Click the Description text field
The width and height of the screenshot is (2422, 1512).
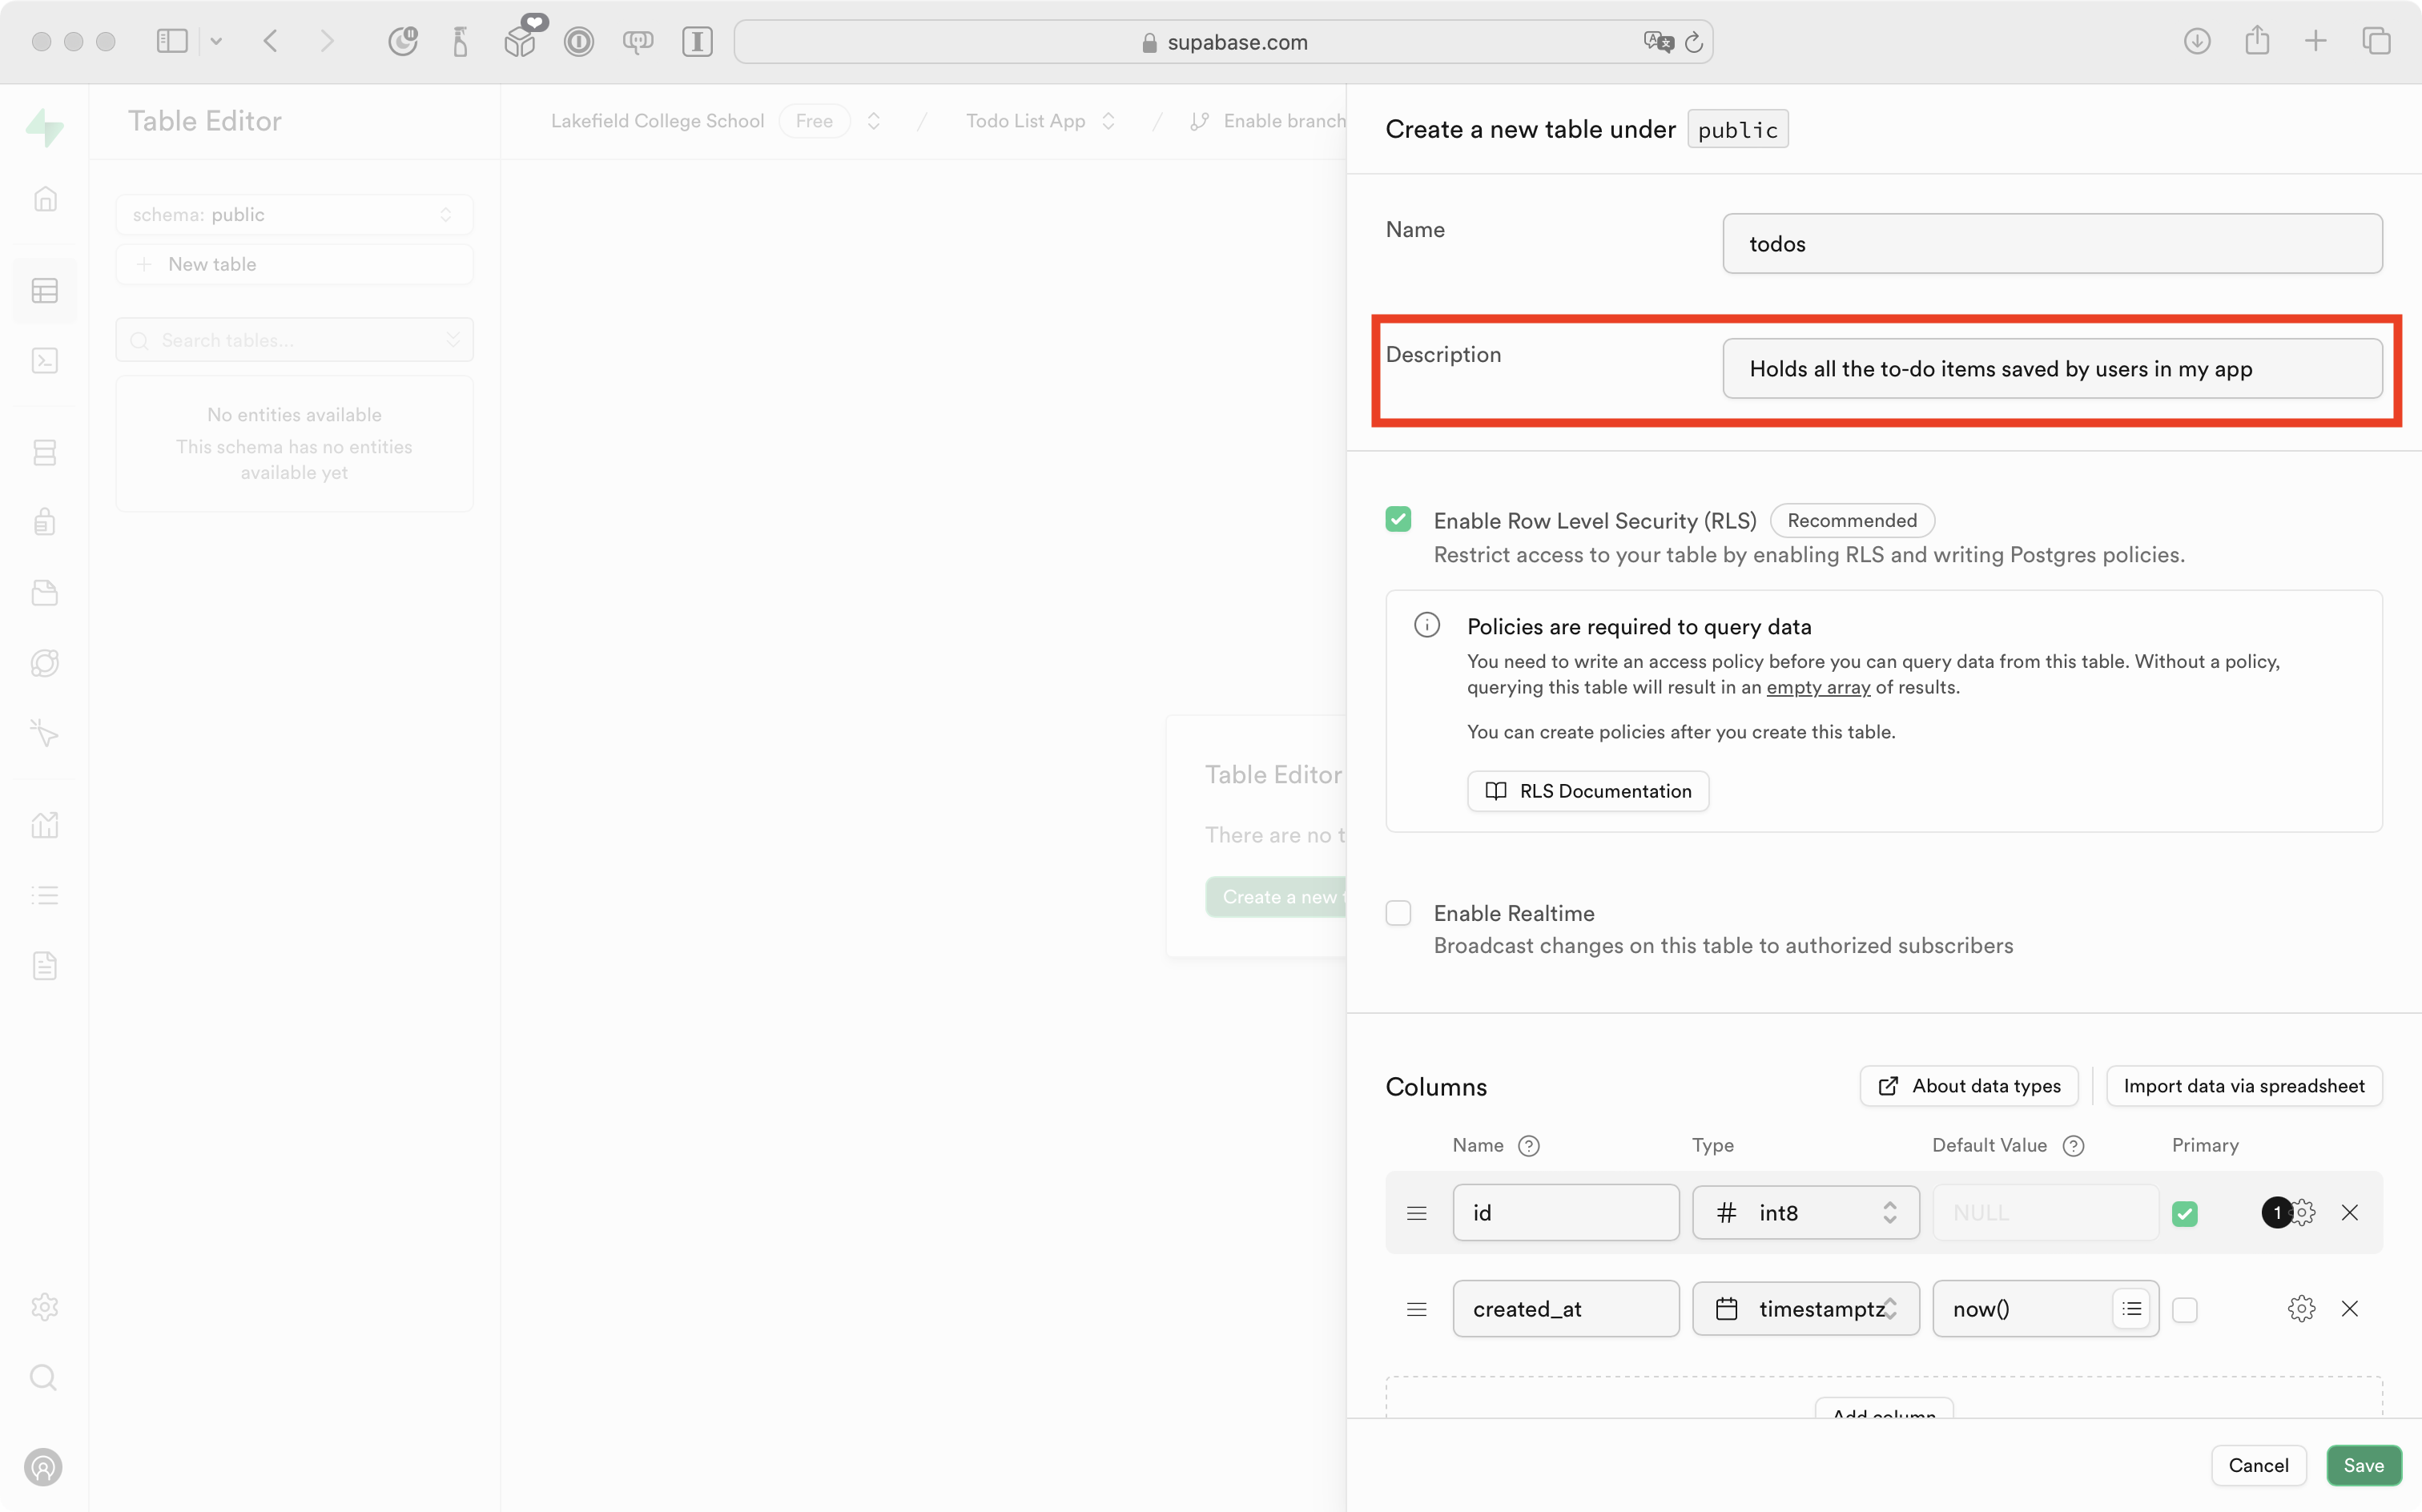pos(2051,368)
